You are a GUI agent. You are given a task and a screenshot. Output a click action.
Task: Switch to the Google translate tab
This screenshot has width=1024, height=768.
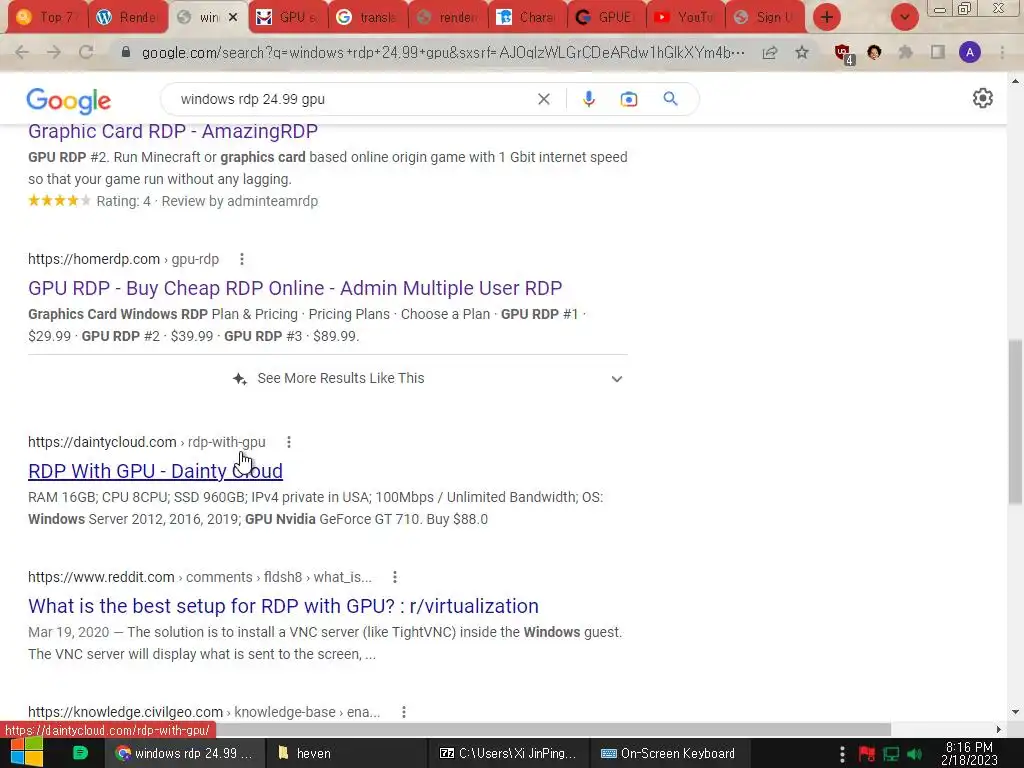pyautogui.click(x=368, y=18)
